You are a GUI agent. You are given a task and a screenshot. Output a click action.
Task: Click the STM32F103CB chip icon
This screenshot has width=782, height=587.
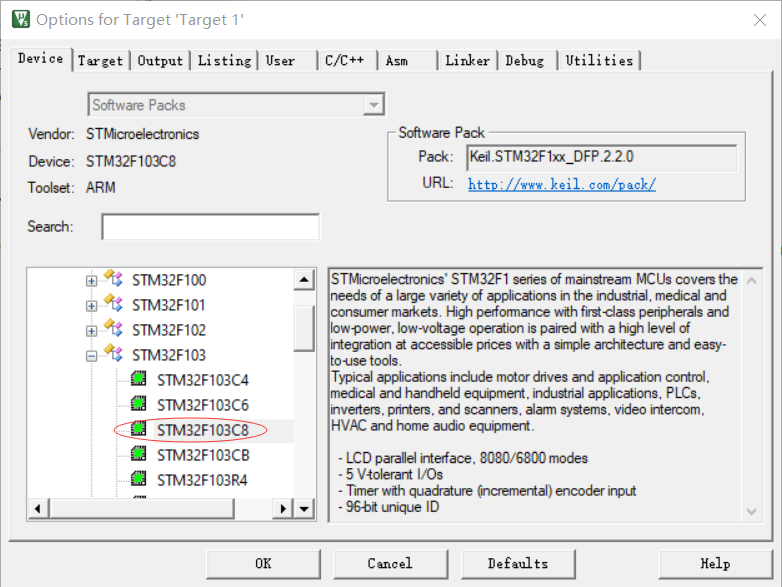click(x=139, y=453)
